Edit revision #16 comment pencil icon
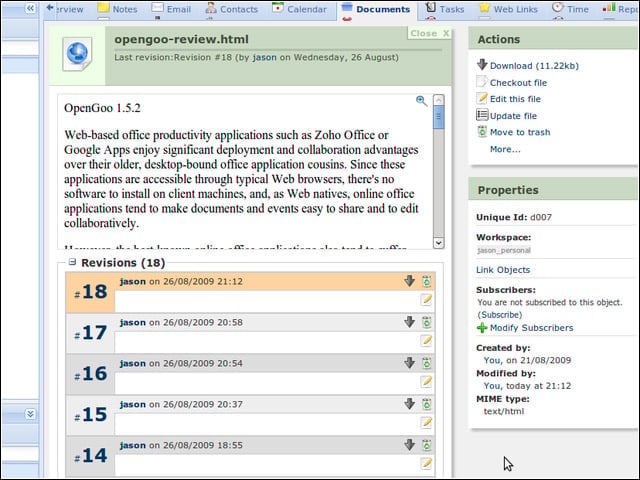The image size is (640, 480). [x=426, y=382]
